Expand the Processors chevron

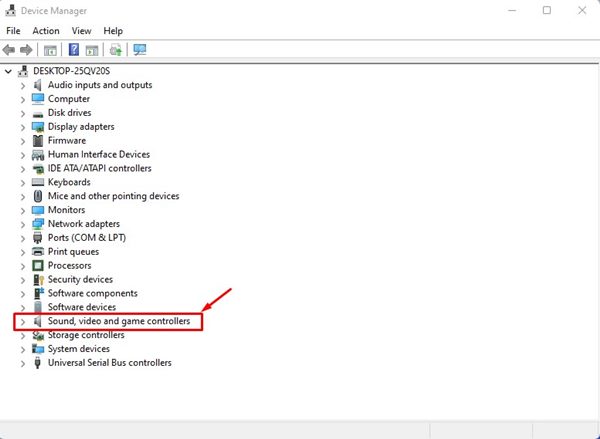tap(23, 266)
